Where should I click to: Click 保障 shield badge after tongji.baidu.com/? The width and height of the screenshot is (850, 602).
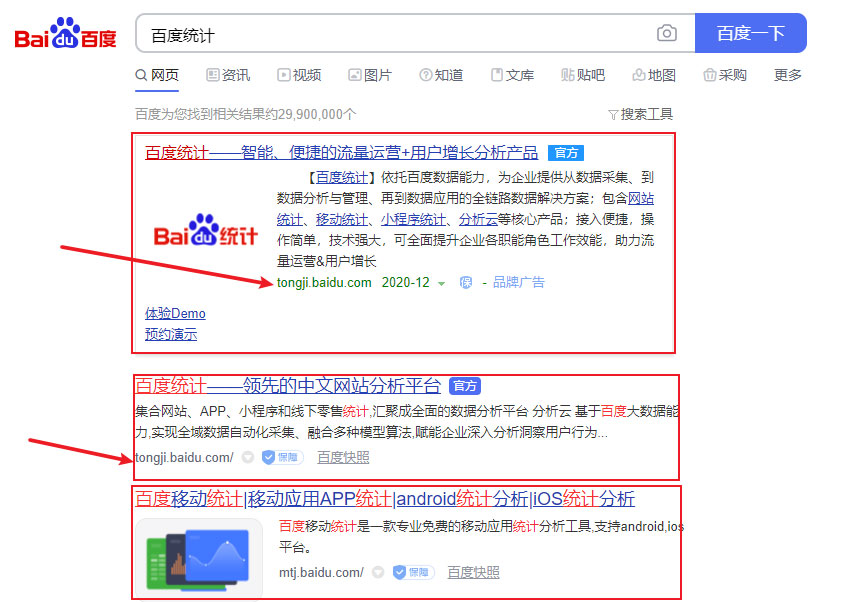[x=282, y=457]
